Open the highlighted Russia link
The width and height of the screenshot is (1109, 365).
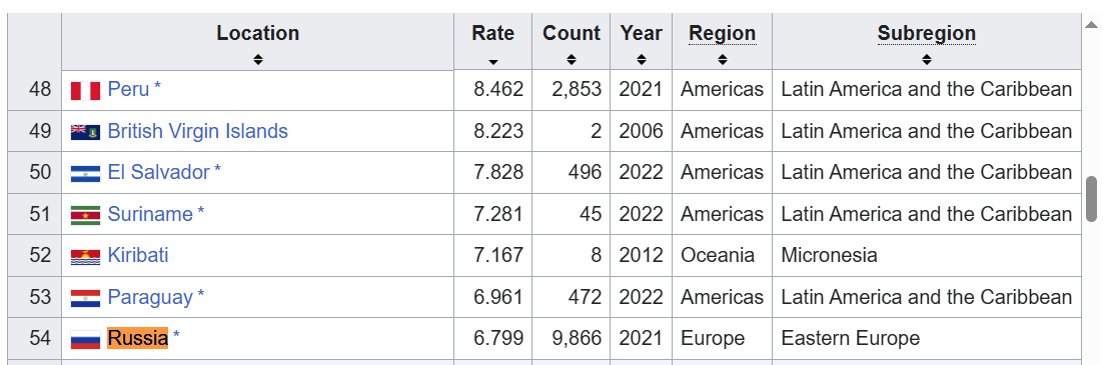(x=138, y=338)
